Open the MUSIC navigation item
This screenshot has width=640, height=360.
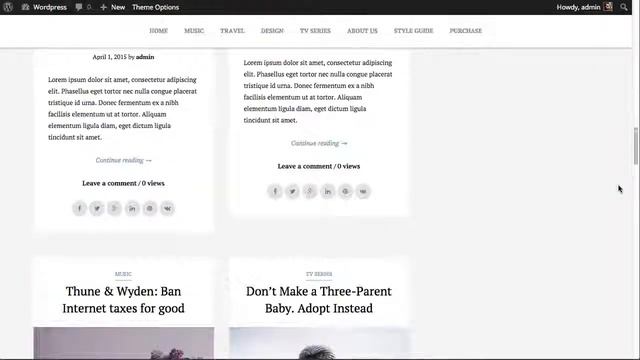click(194, 31)
